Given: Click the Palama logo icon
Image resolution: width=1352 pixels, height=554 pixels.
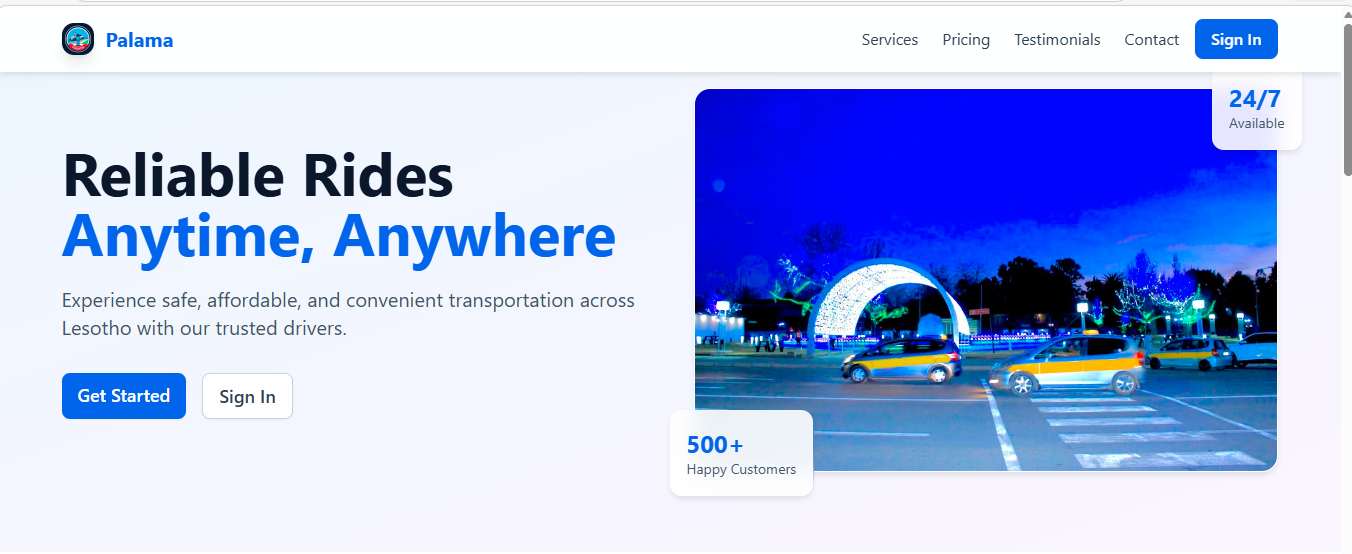Looking at the screenshot, I should click(x=78, y=40).
